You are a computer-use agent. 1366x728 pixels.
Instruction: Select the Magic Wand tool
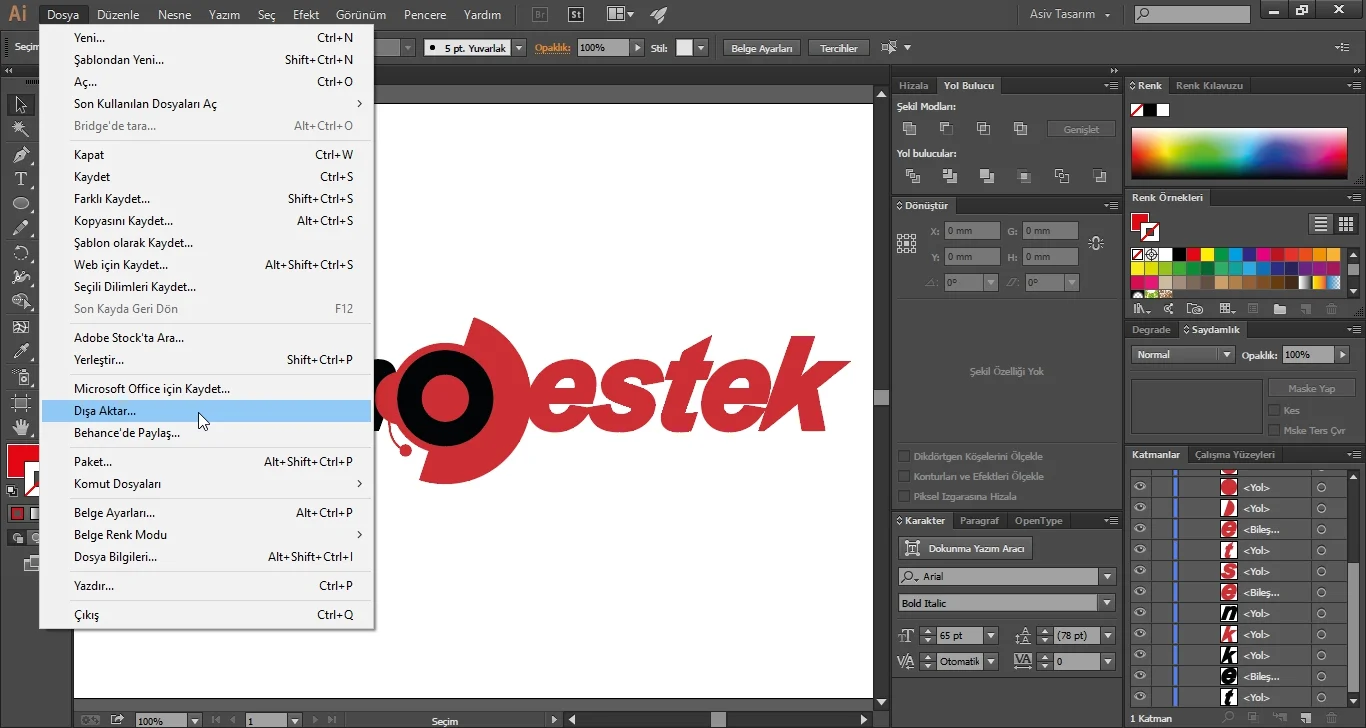tap(20, 129)
